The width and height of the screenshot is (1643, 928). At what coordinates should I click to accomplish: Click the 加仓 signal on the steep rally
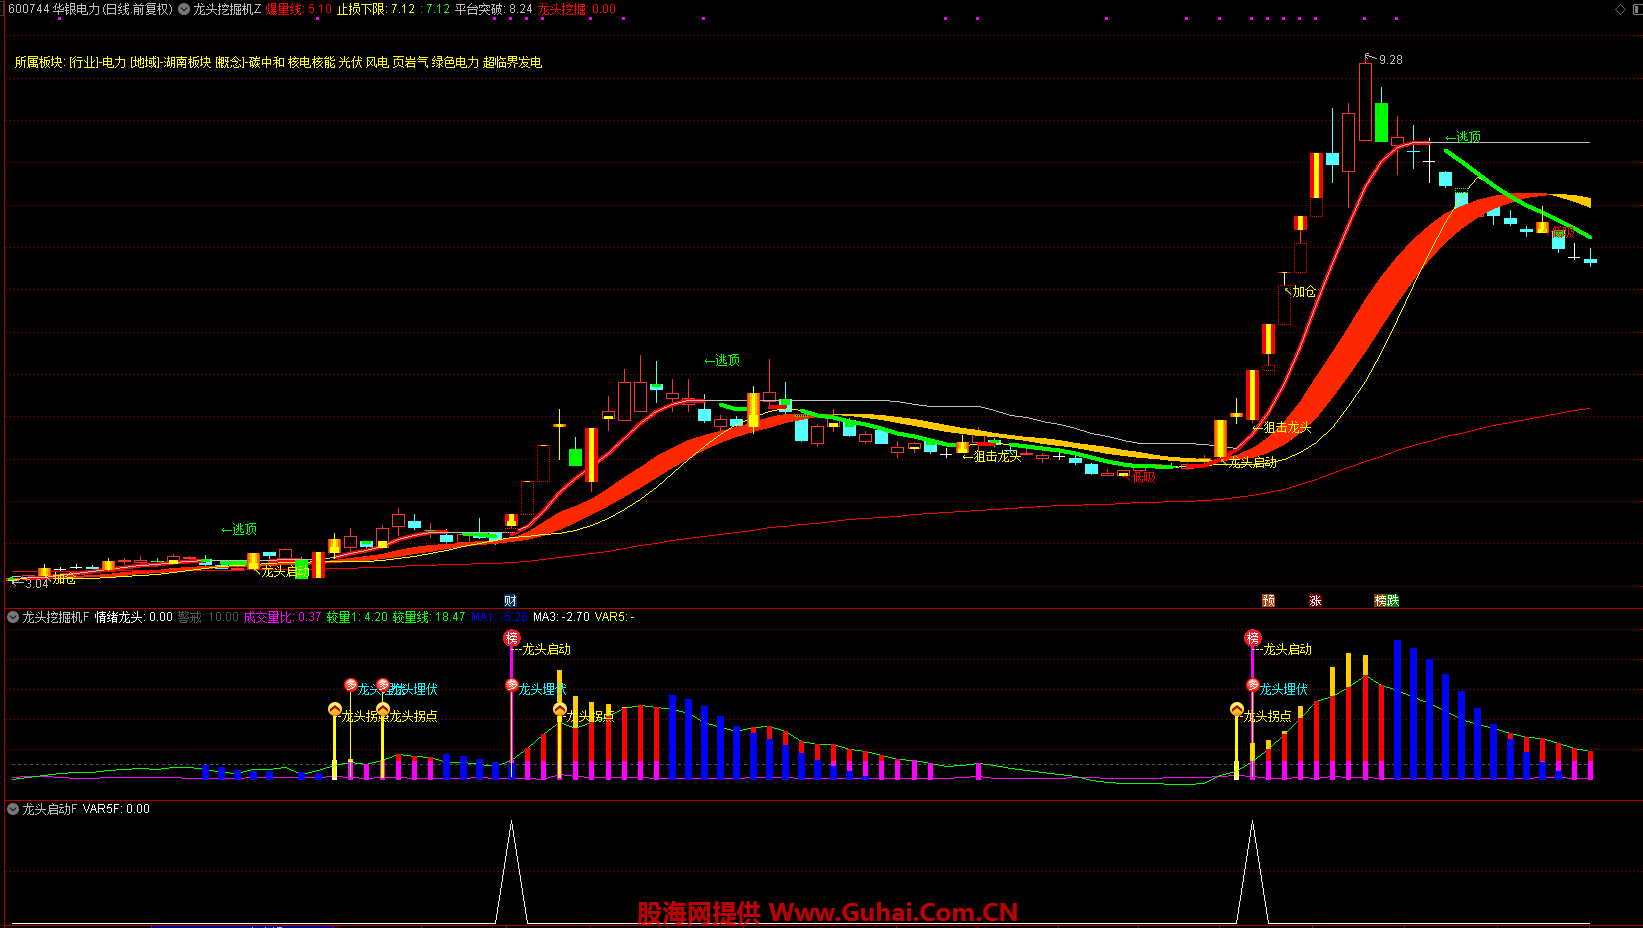pos(1300,292)
